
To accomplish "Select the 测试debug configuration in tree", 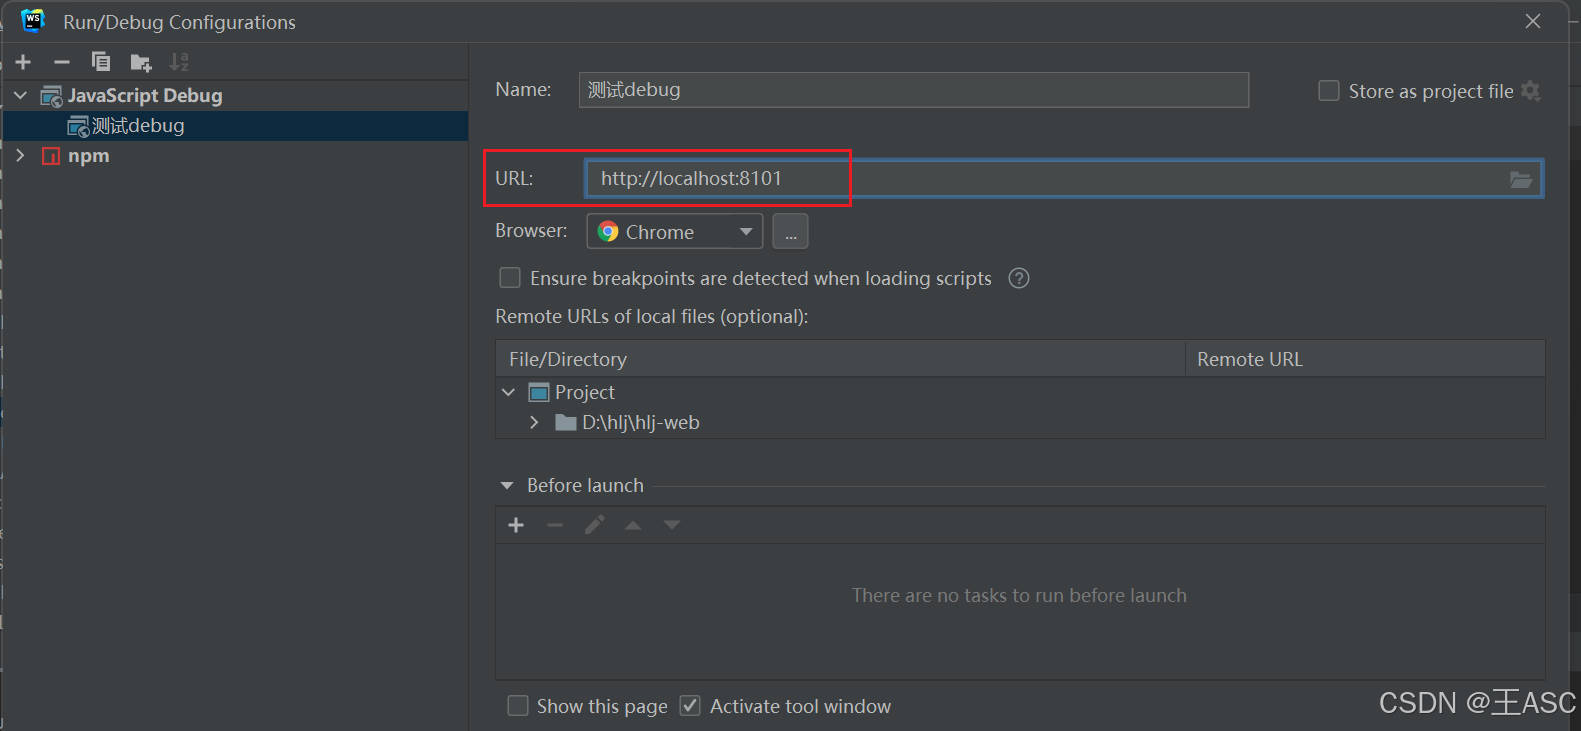I will coord(138,126).
